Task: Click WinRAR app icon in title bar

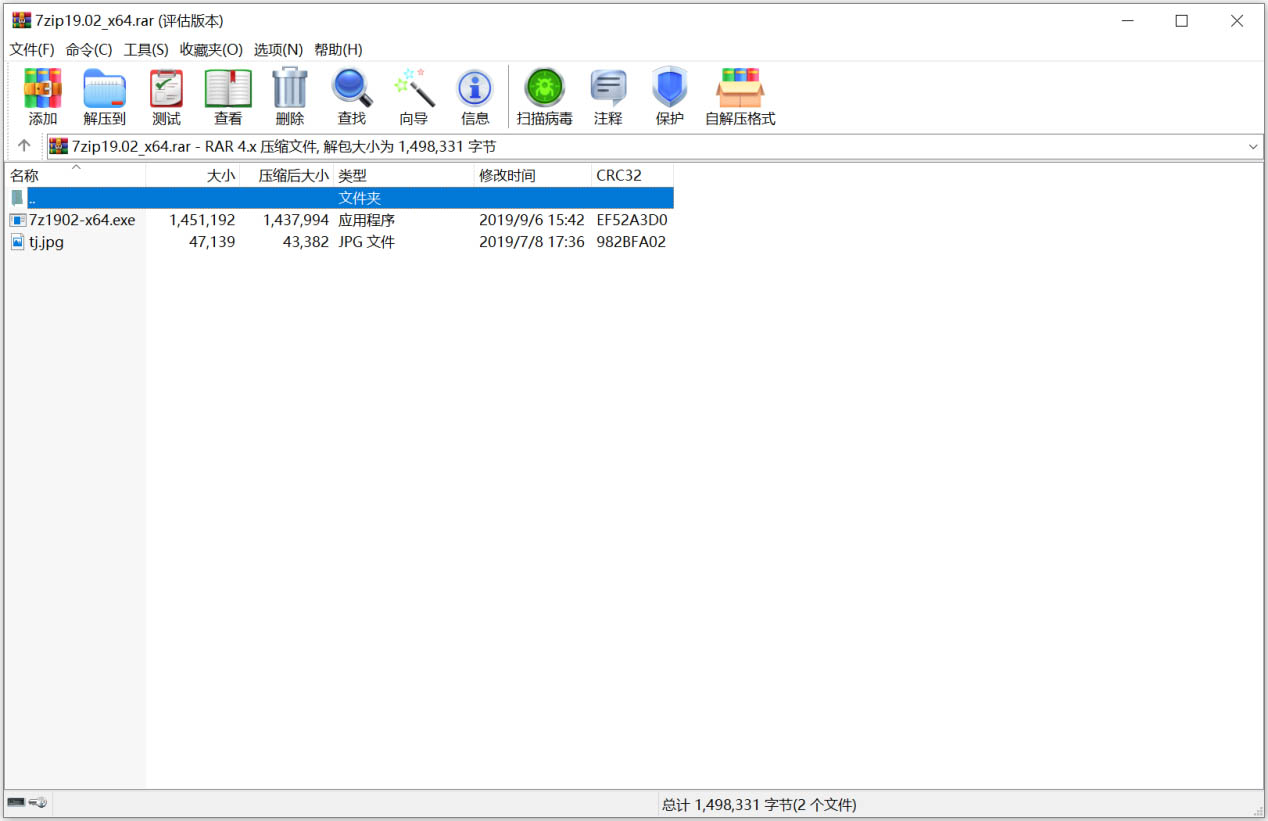Action: (21, 20)
